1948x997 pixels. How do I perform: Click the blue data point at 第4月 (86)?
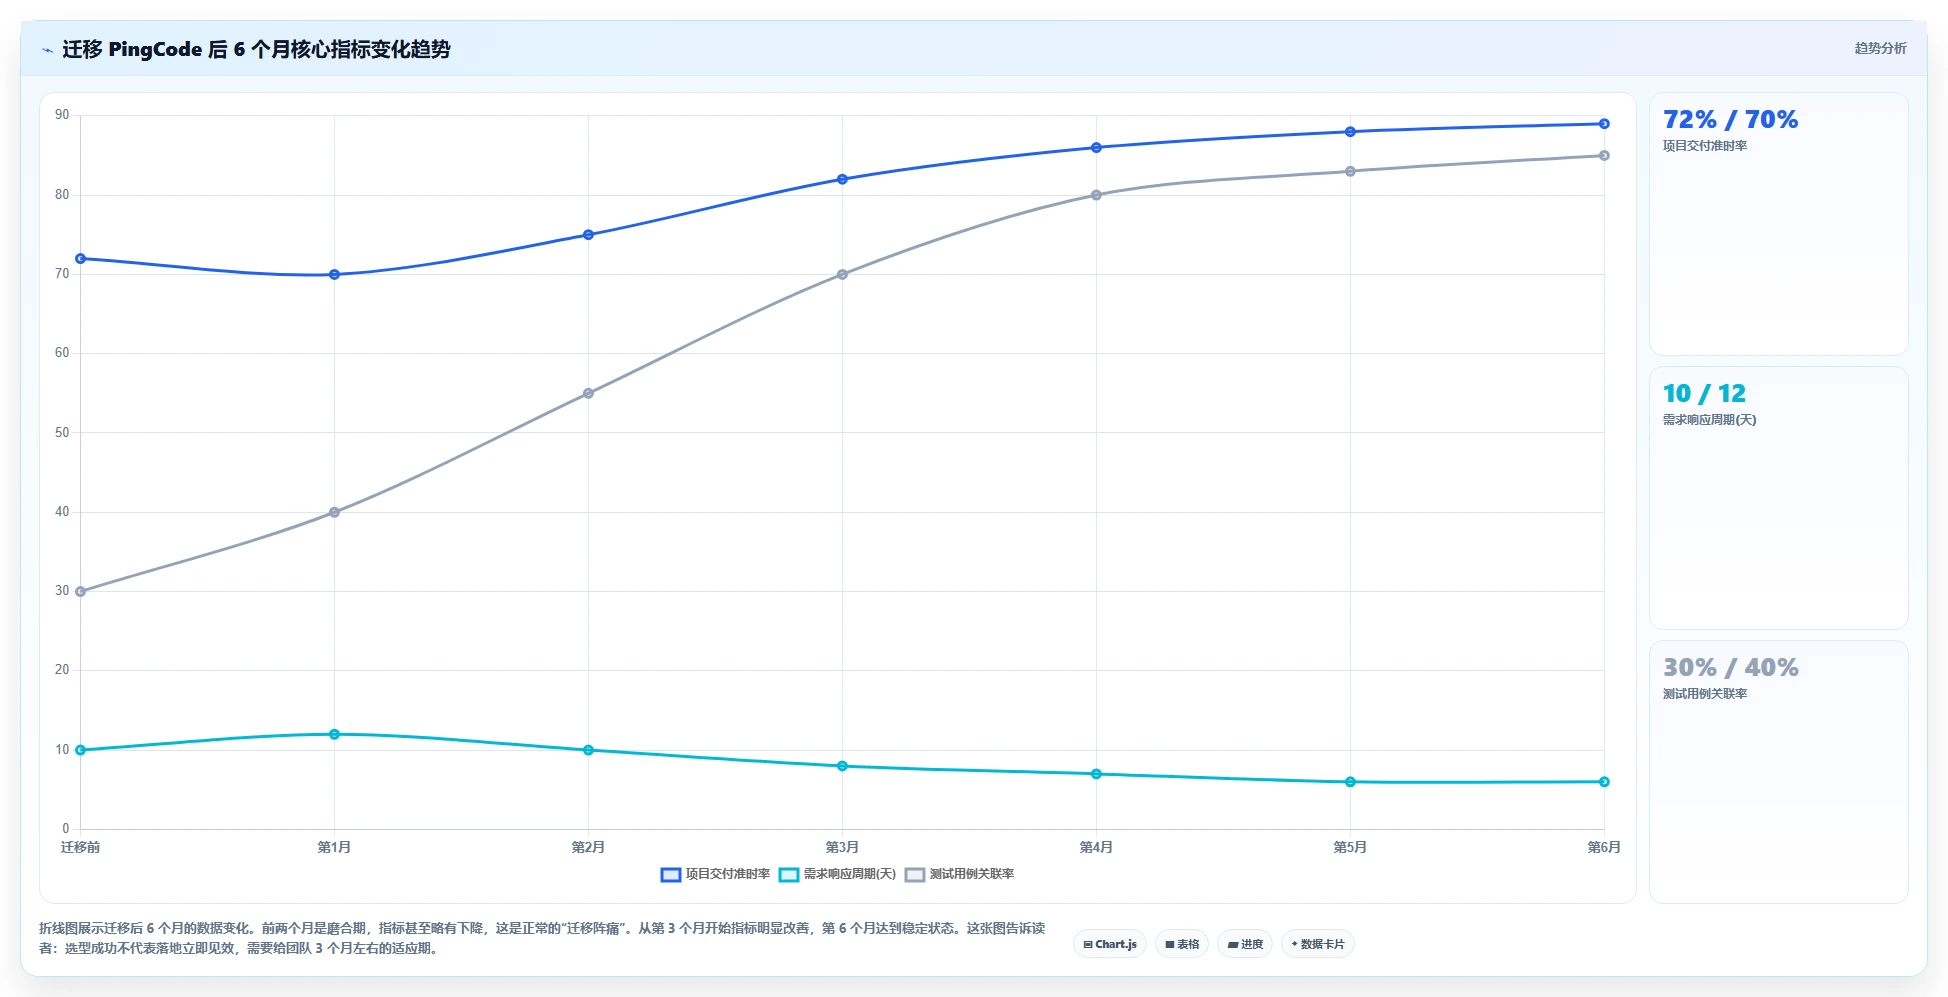pyautogui.click(x=1097, y=148)
